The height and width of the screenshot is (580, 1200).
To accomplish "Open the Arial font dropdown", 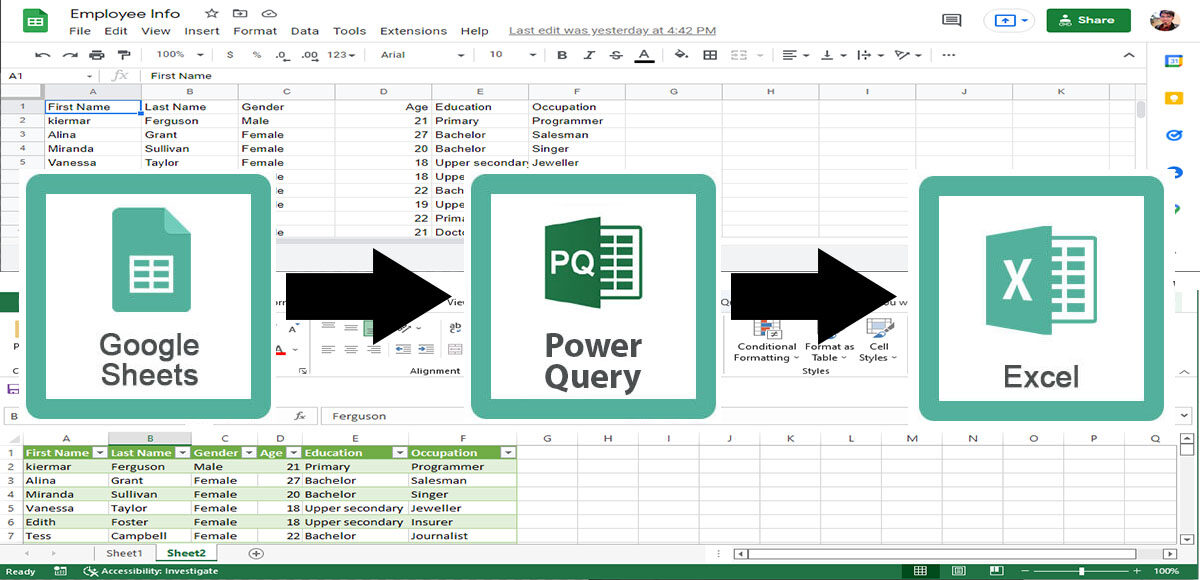I will 422,55.
